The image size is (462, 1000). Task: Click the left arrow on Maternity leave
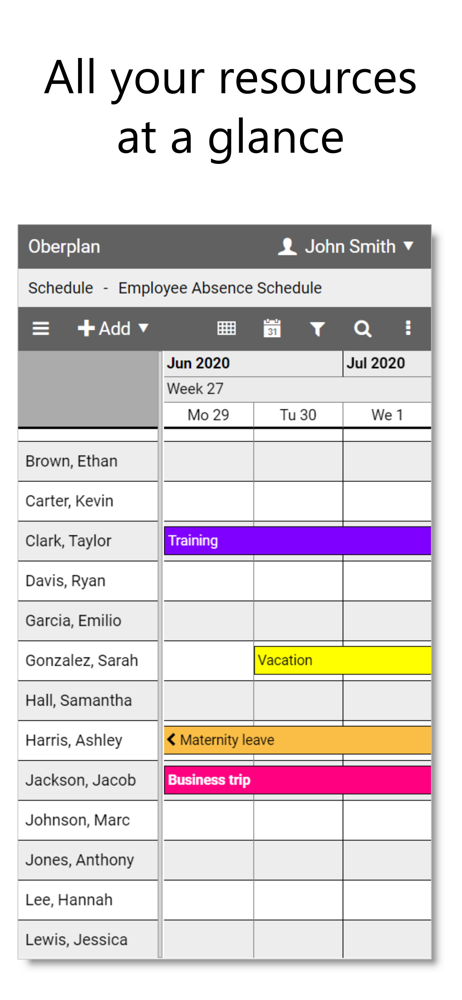click(171, 740)
